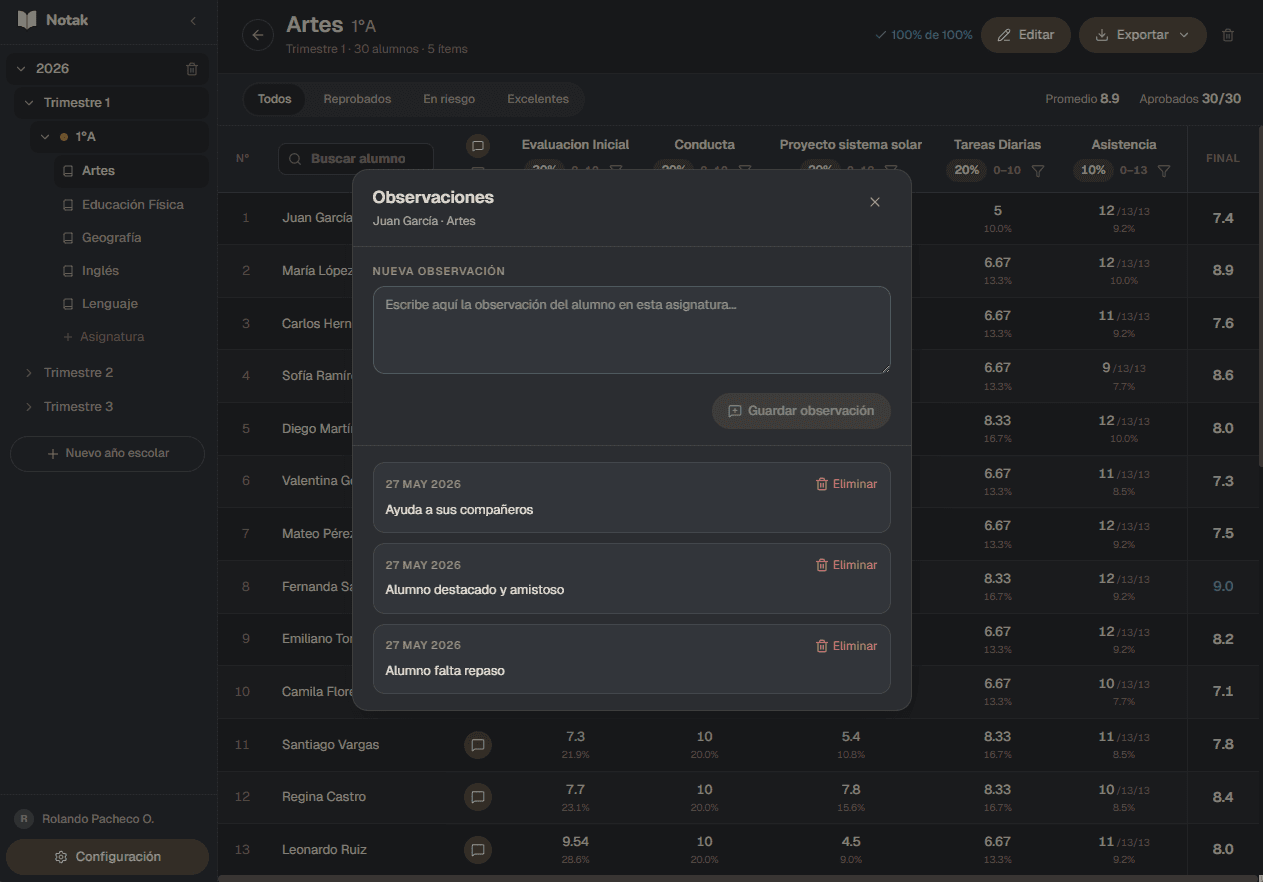The image size is (1263, 882).
Task: Expand Trimestre 2 in sidebar
Action: pyautogui.click(x=29, y=373)
